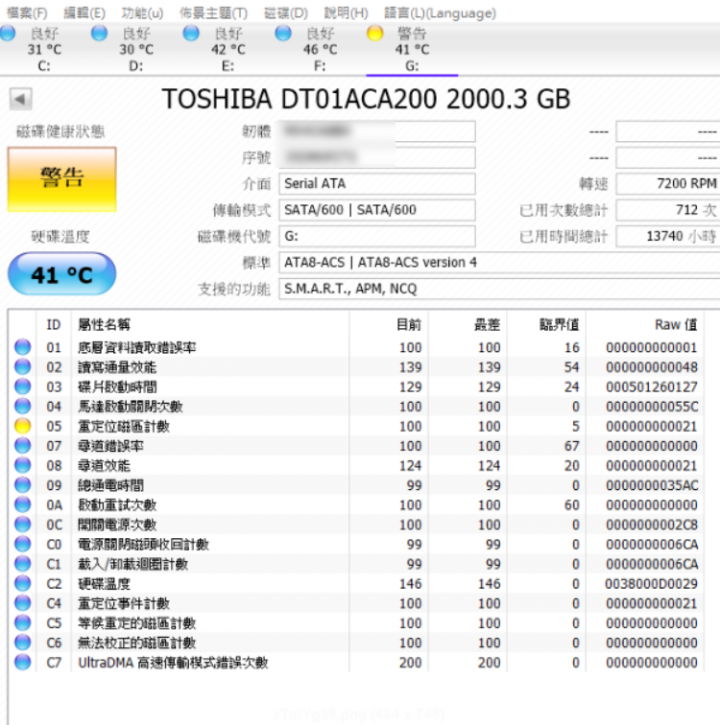
Task: Select drive E: blue status orb
Action: (x=191, y=33)
